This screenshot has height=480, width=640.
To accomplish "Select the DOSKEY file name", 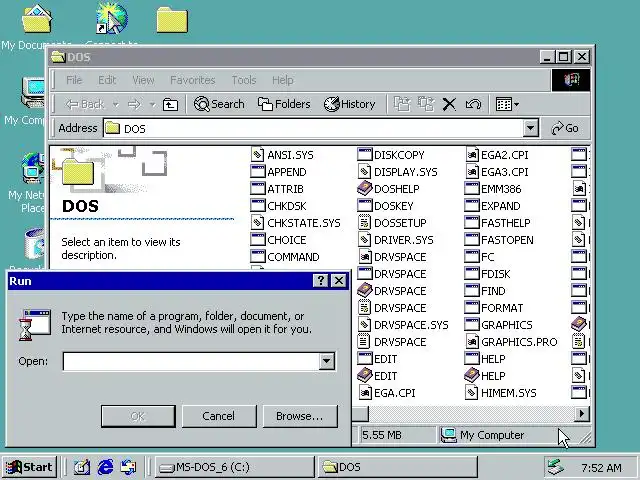I will click(394, 206).
